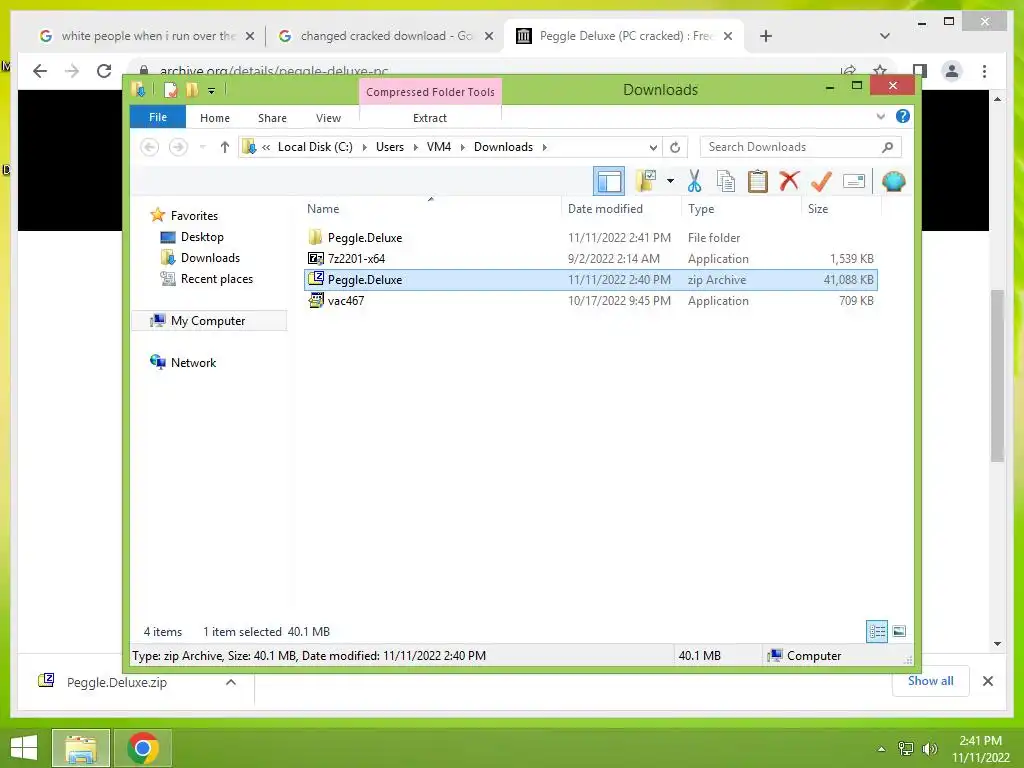This screenshot has height=768, width=1024.
Task: Switch to the Home ribbon tab
Action: tap(215, 118)
